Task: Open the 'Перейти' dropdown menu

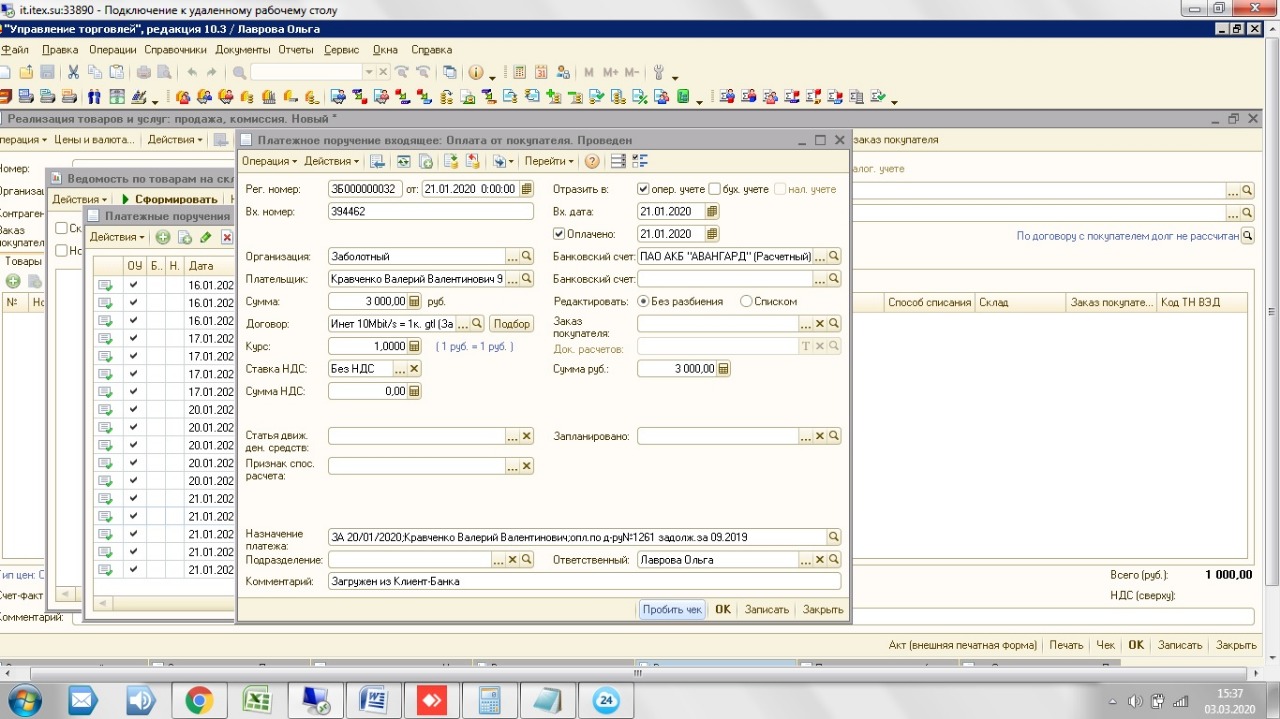Action: (549, 161)
